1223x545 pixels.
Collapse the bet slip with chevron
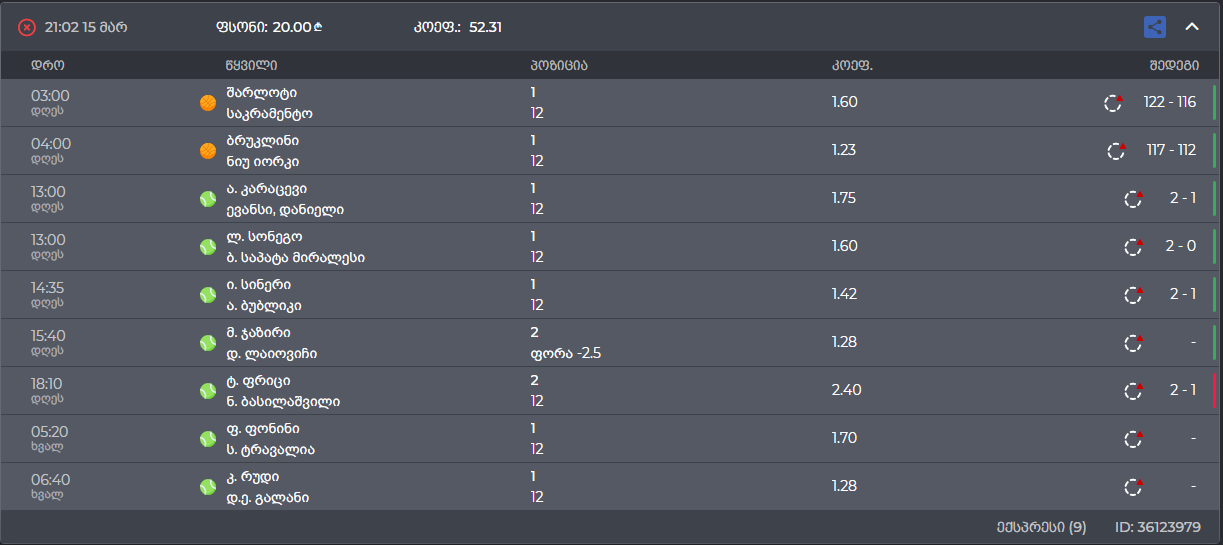click(x=1191, y=27)
